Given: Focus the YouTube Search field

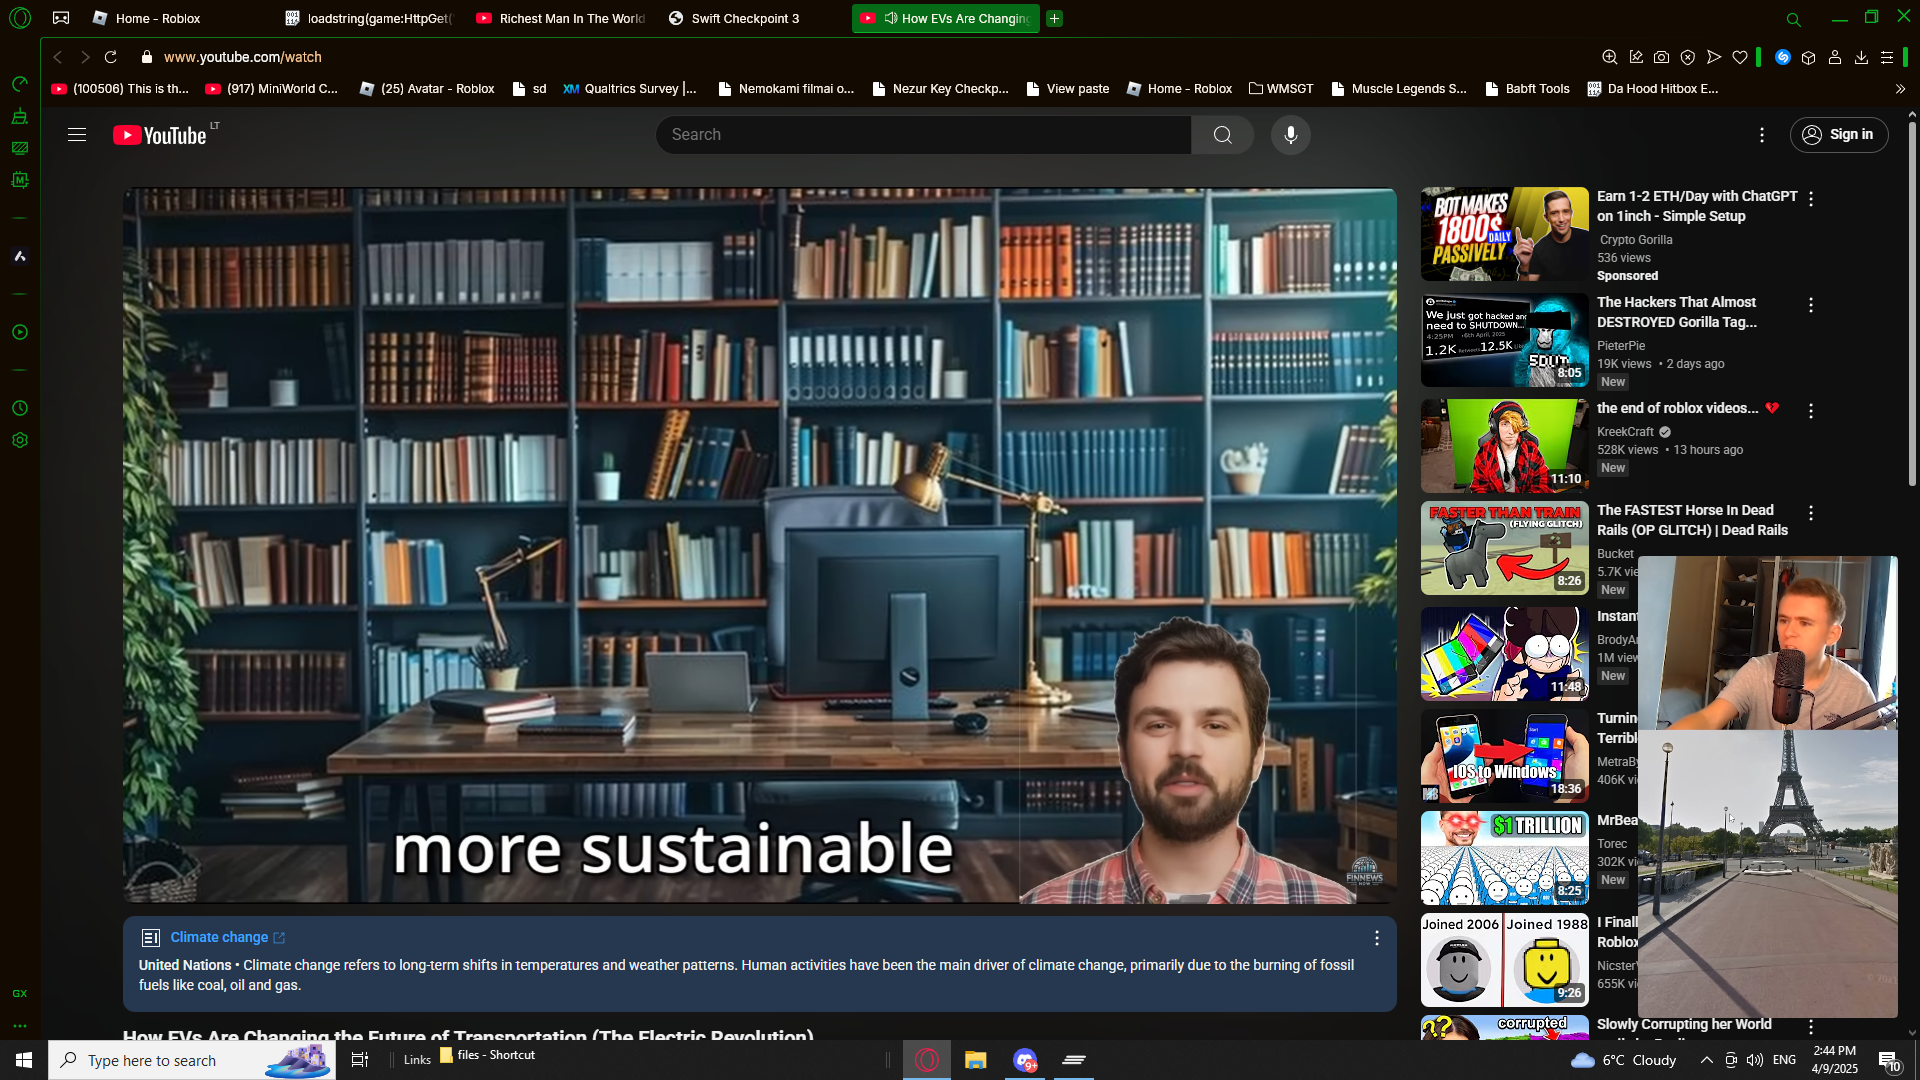Looking at the screenshot, I should pos(923,135).
